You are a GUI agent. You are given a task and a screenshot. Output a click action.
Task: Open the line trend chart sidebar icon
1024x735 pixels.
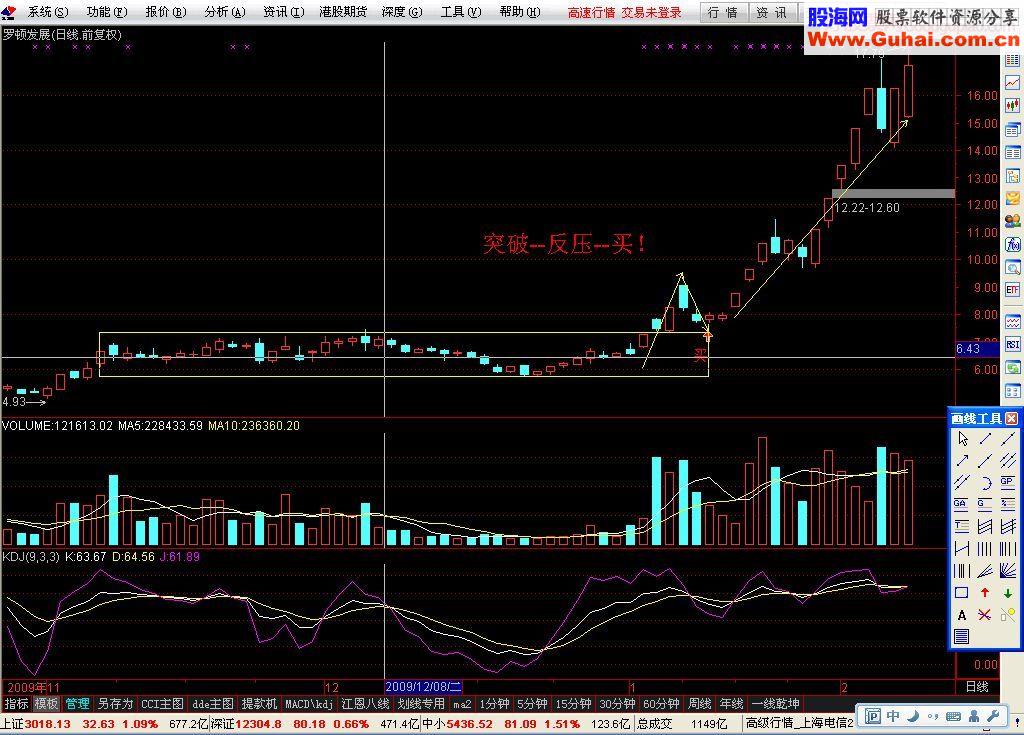1012,82
